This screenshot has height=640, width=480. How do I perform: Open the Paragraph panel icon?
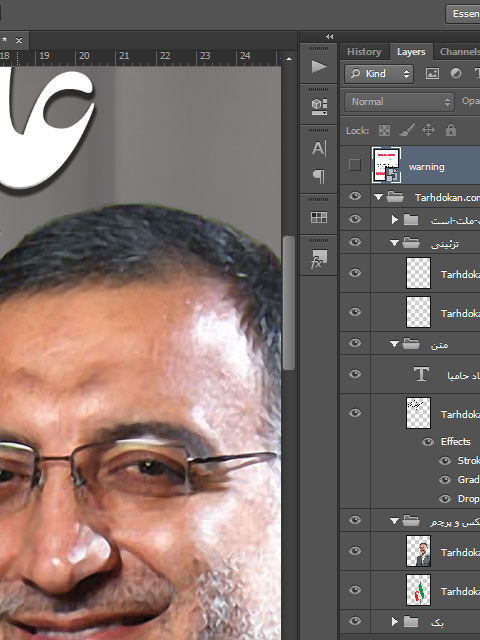(x=319, y=176)
